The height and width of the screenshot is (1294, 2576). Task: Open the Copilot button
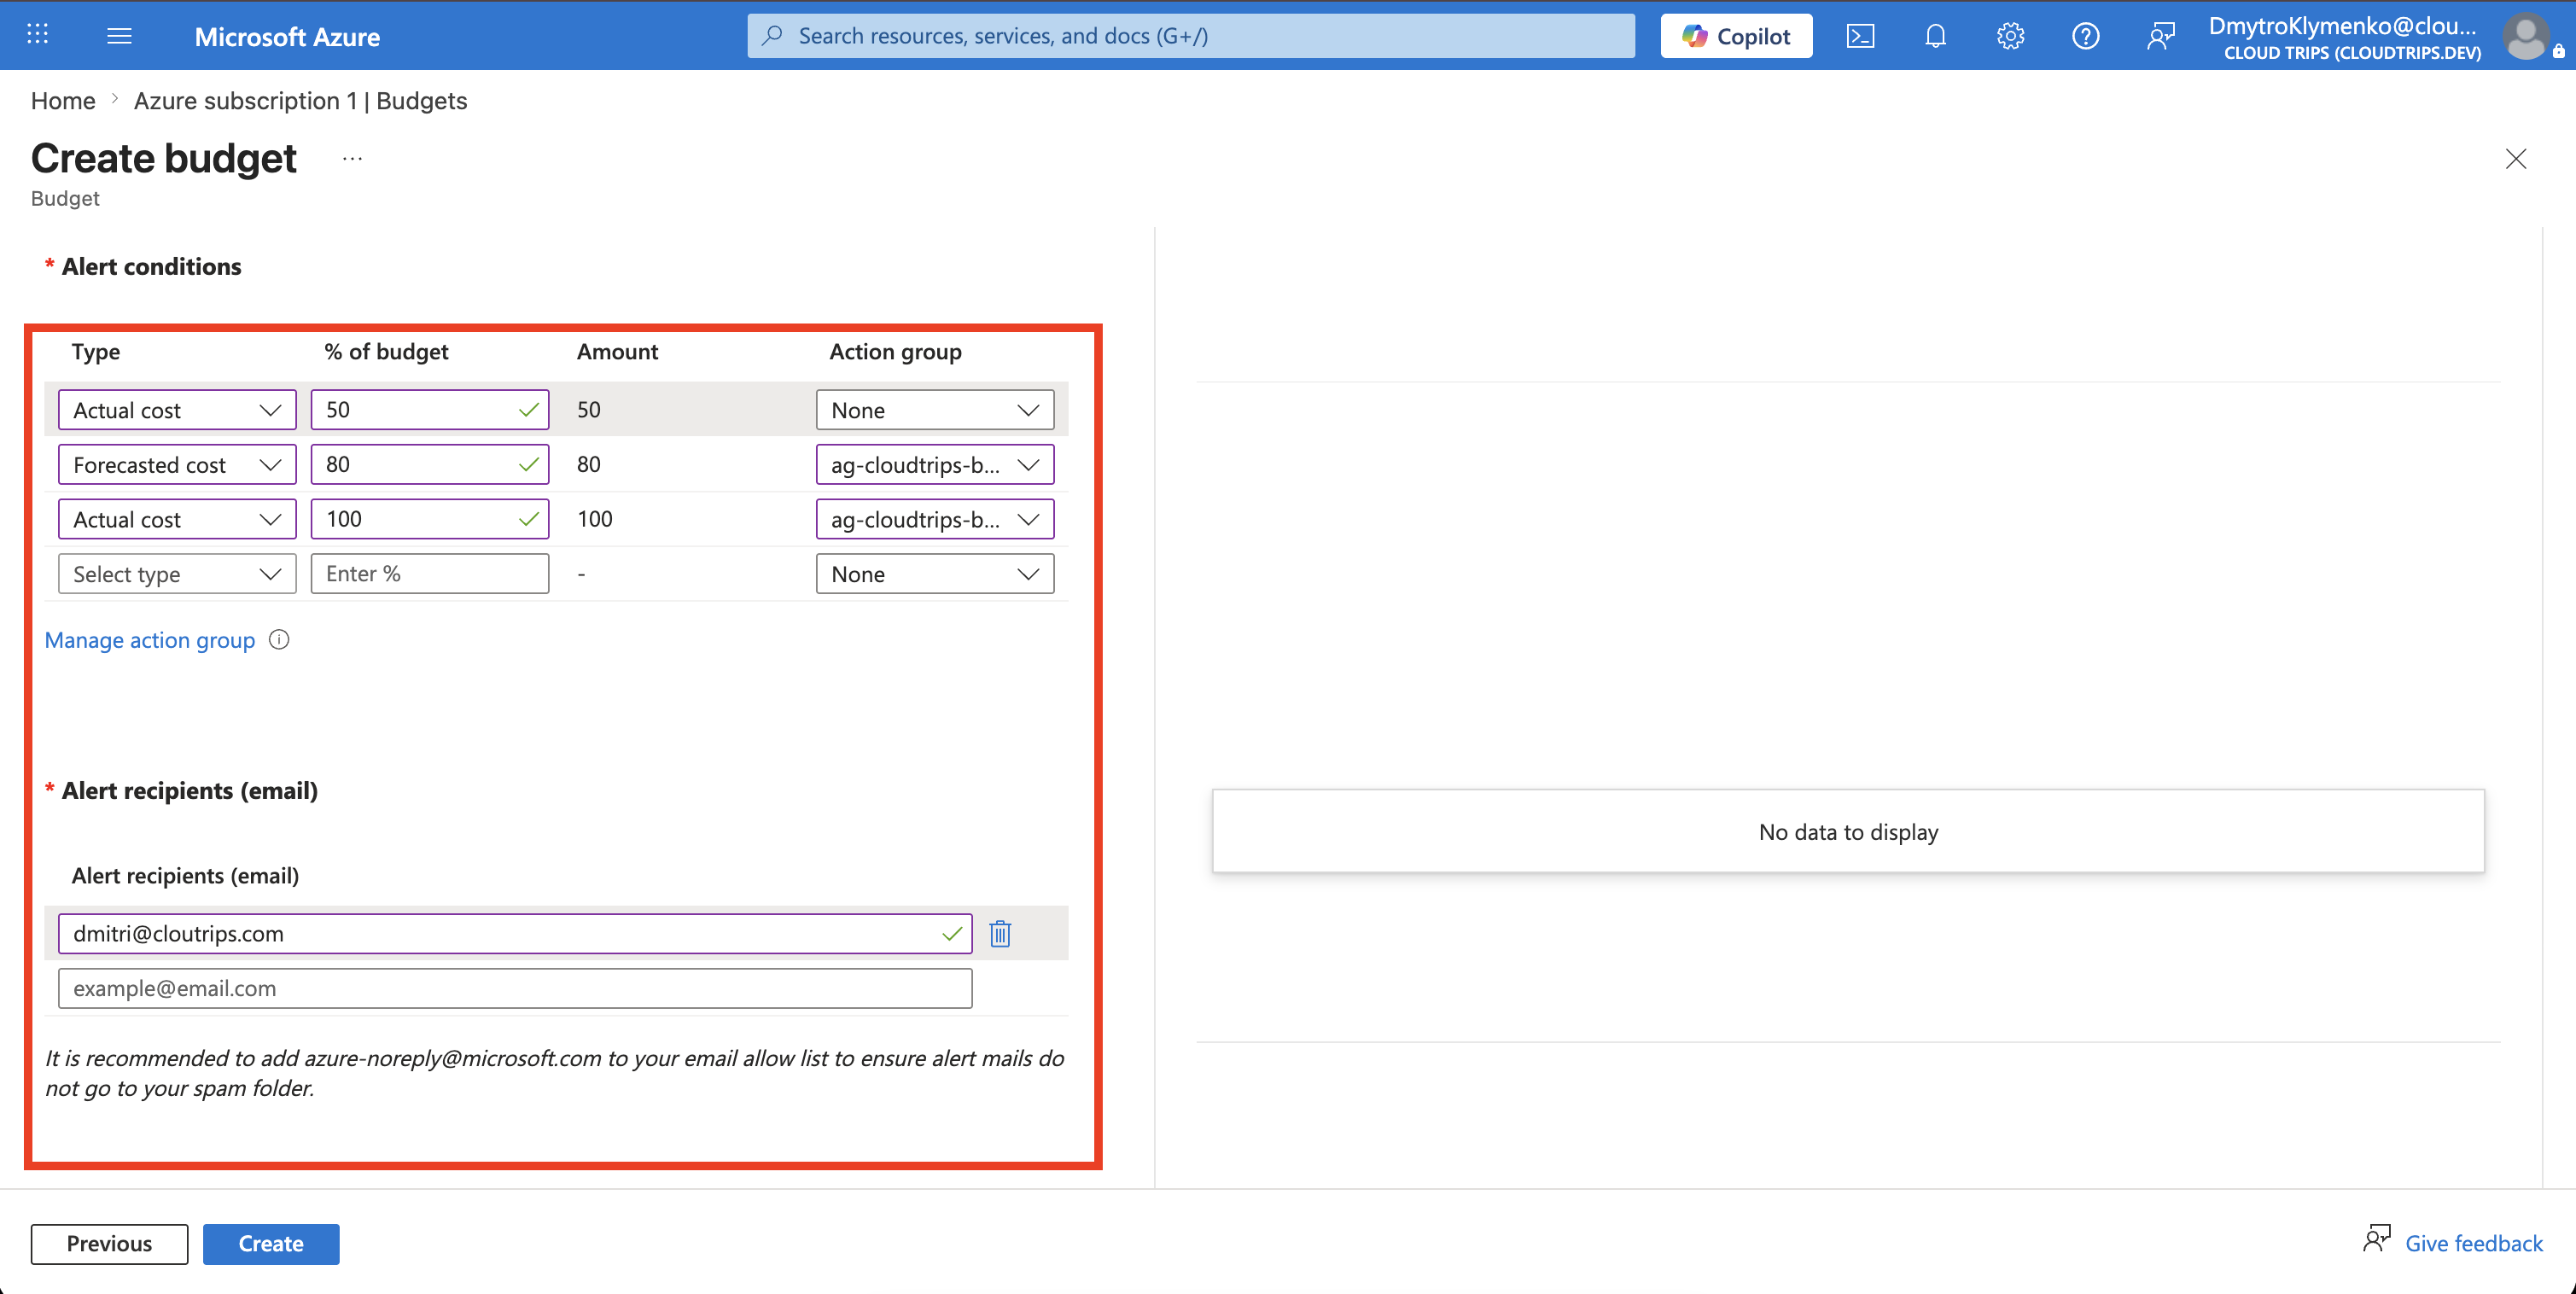pyautogui.click(x=1736, y=36)
